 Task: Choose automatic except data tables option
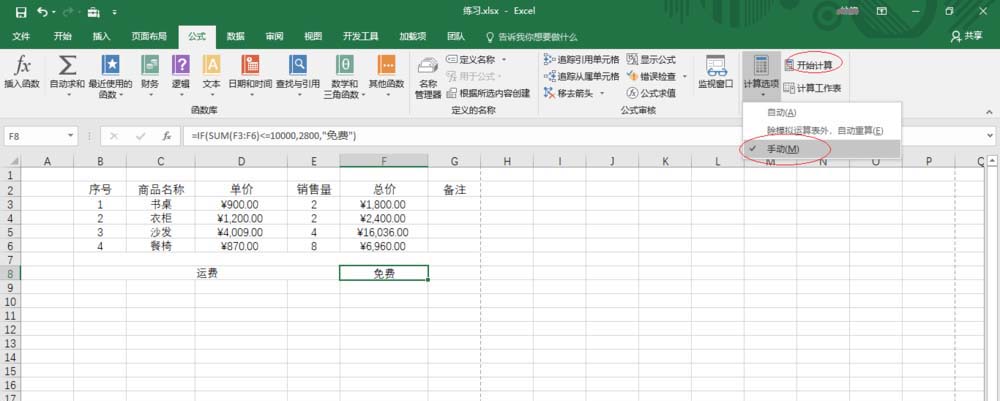(824, 131)
